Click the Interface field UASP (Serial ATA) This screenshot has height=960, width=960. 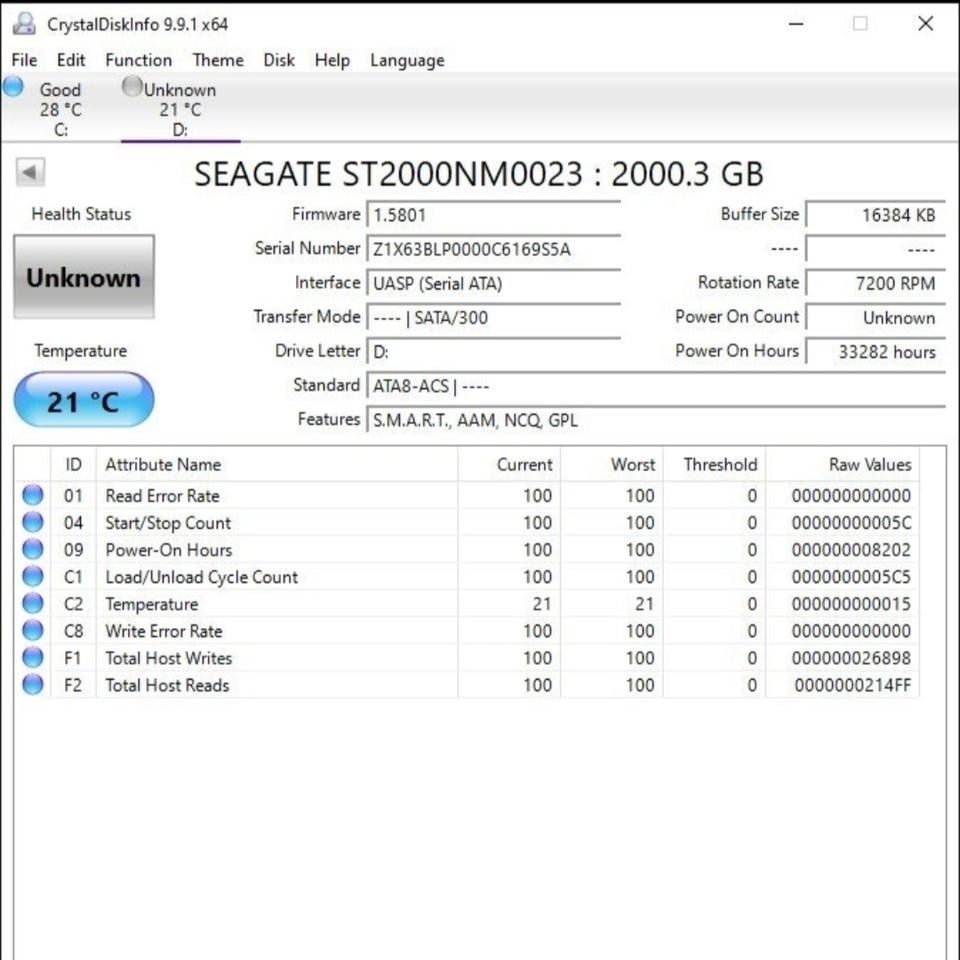(x=493, y=283)
